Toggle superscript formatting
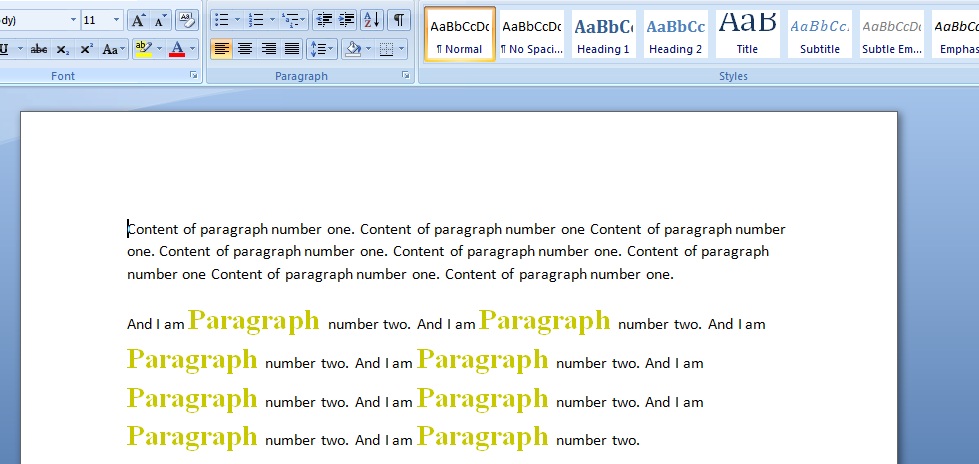Image resolution: width=979 pixels, height=464 pixels. pyautogui.click(x=87, y=49)
